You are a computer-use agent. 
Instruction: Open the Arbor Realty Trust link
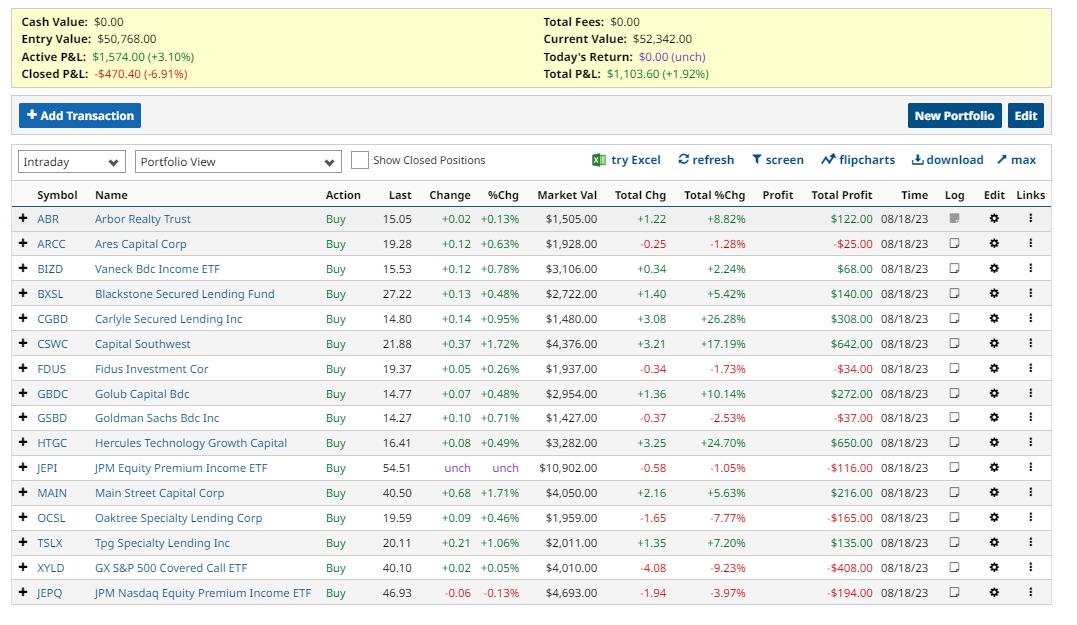point(143,218)
